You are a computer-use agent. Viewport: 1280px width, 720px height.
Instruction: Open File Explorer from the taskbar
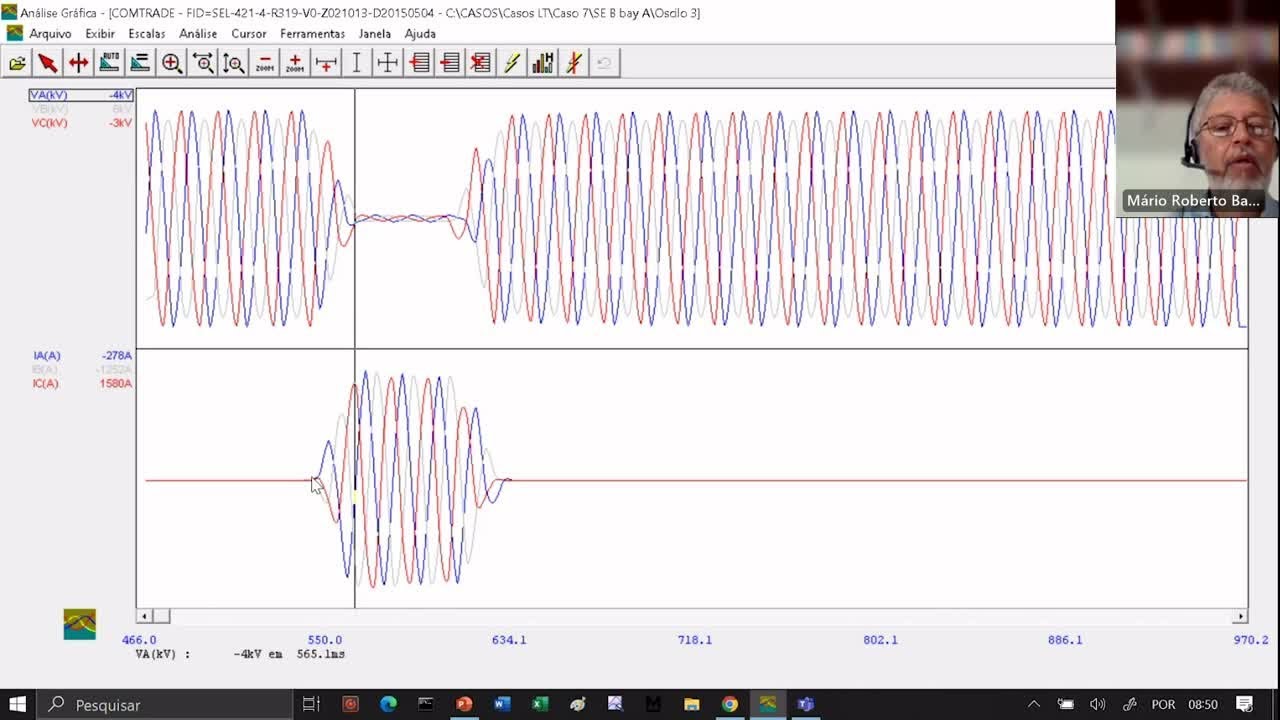(692, 704)
